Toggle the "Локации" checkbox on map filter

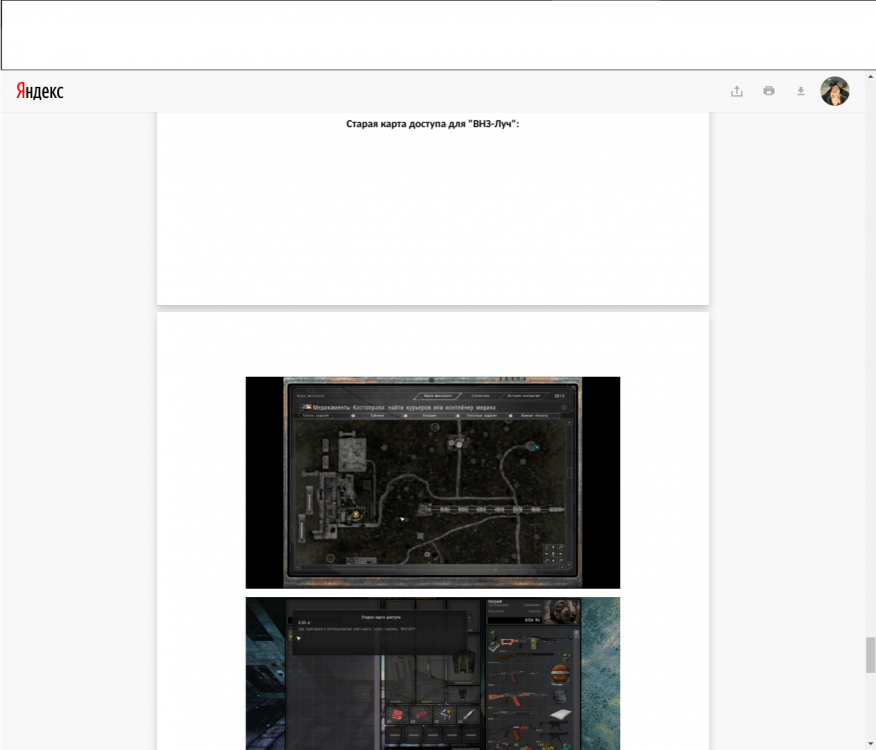tap(424, 416)
